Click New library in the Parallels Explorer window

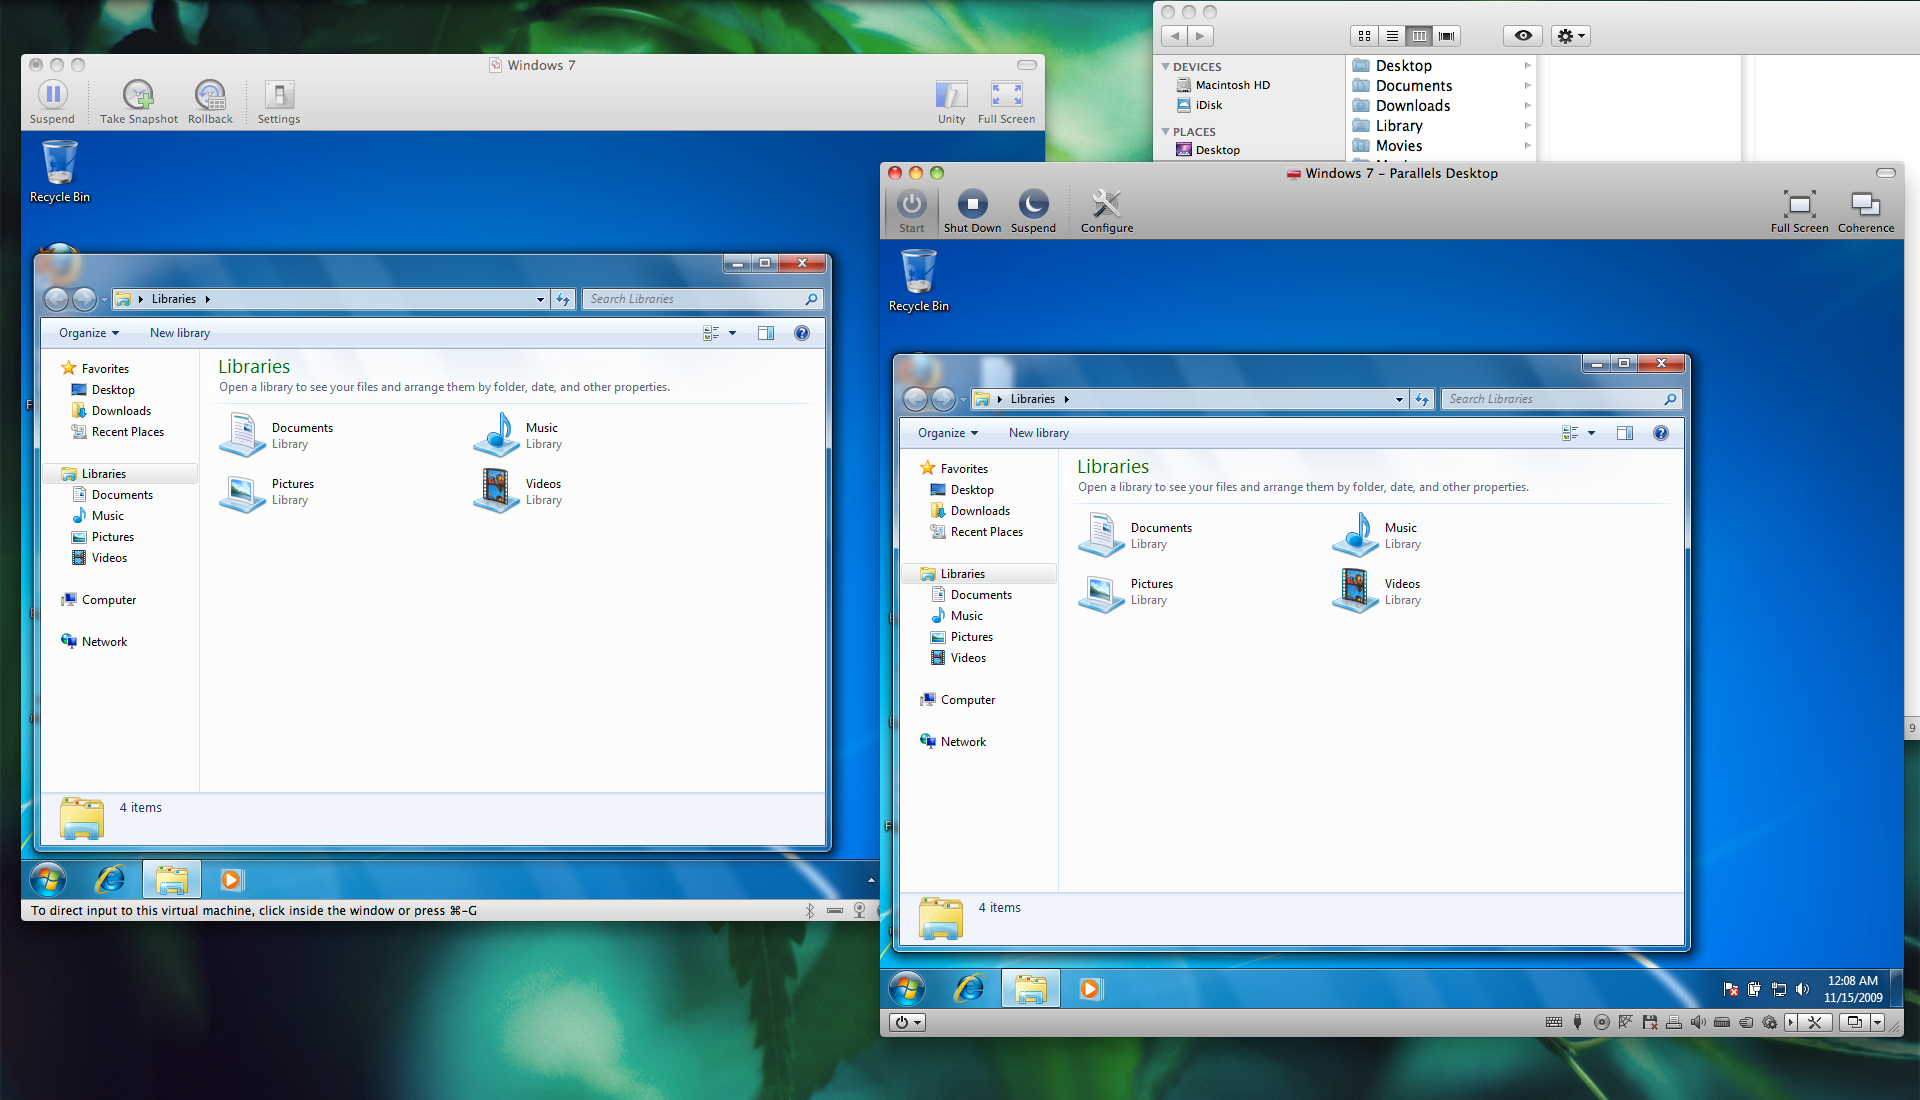[x=1038, y=433]
